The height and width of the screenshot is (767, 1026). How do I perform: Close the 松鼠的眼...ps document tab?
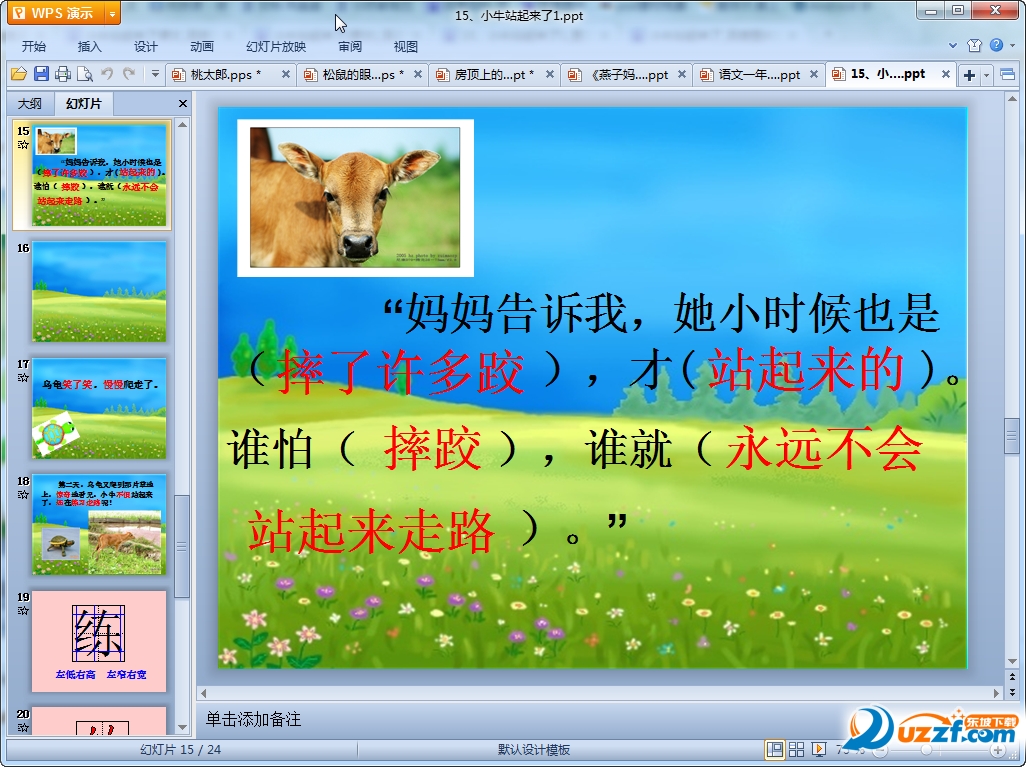pyautogui.click(x=418, y=75)
